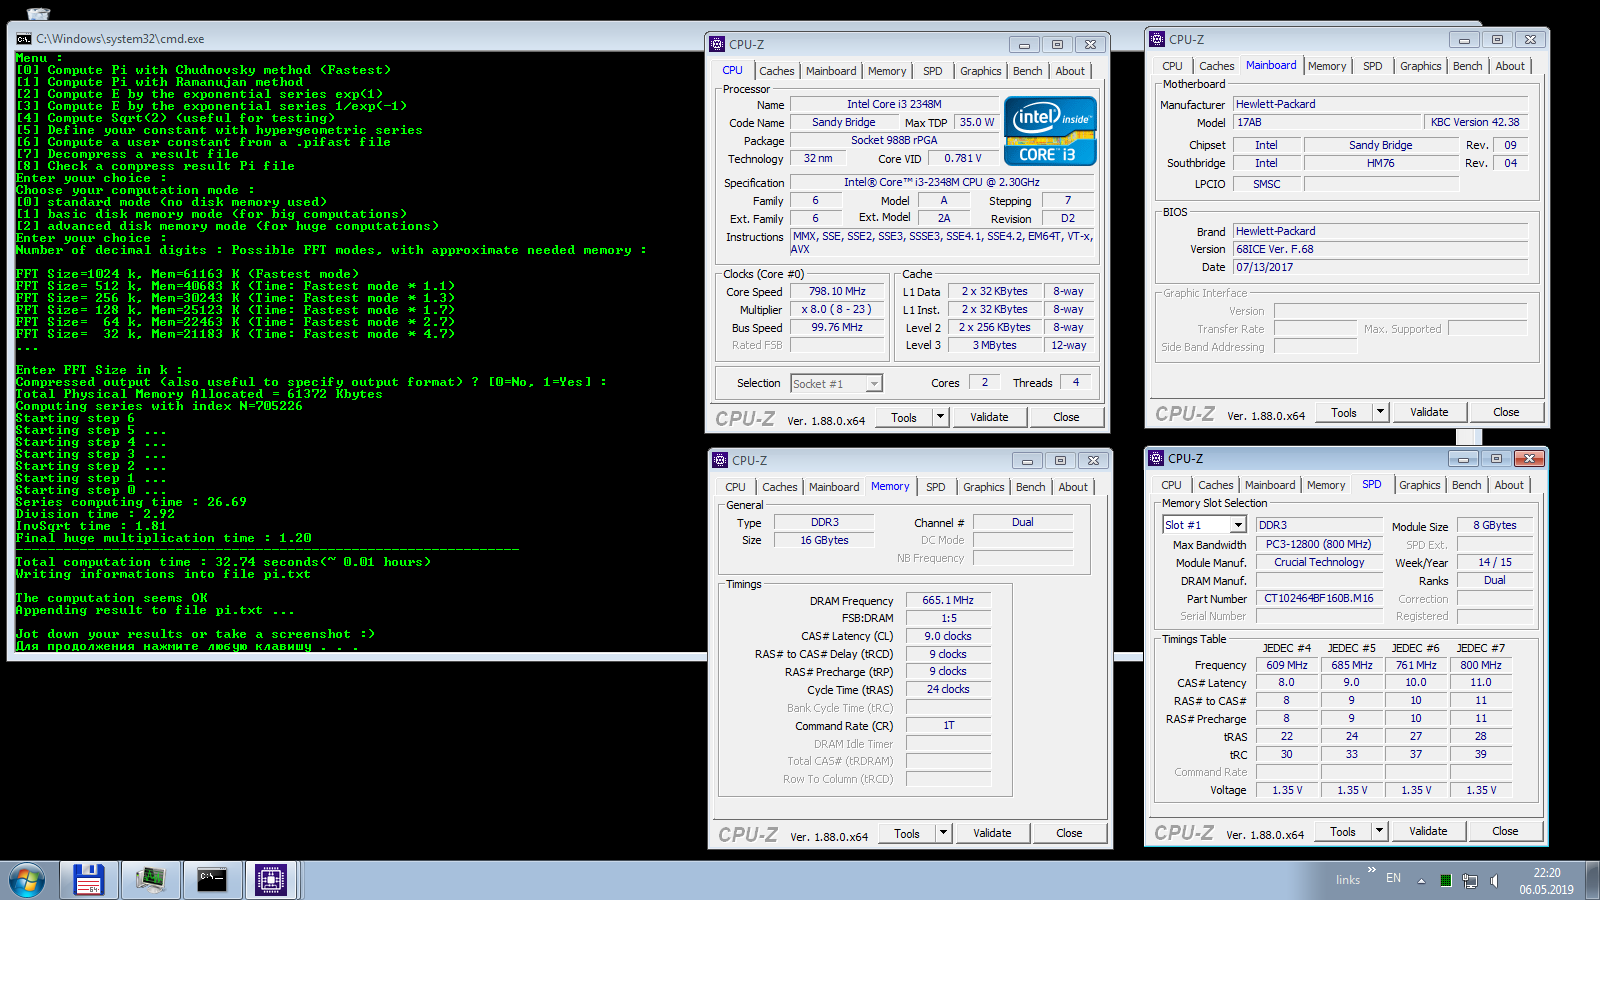1600x993 pixels.
Task: Click the green square tray icon
Action: pos(1445,881)
